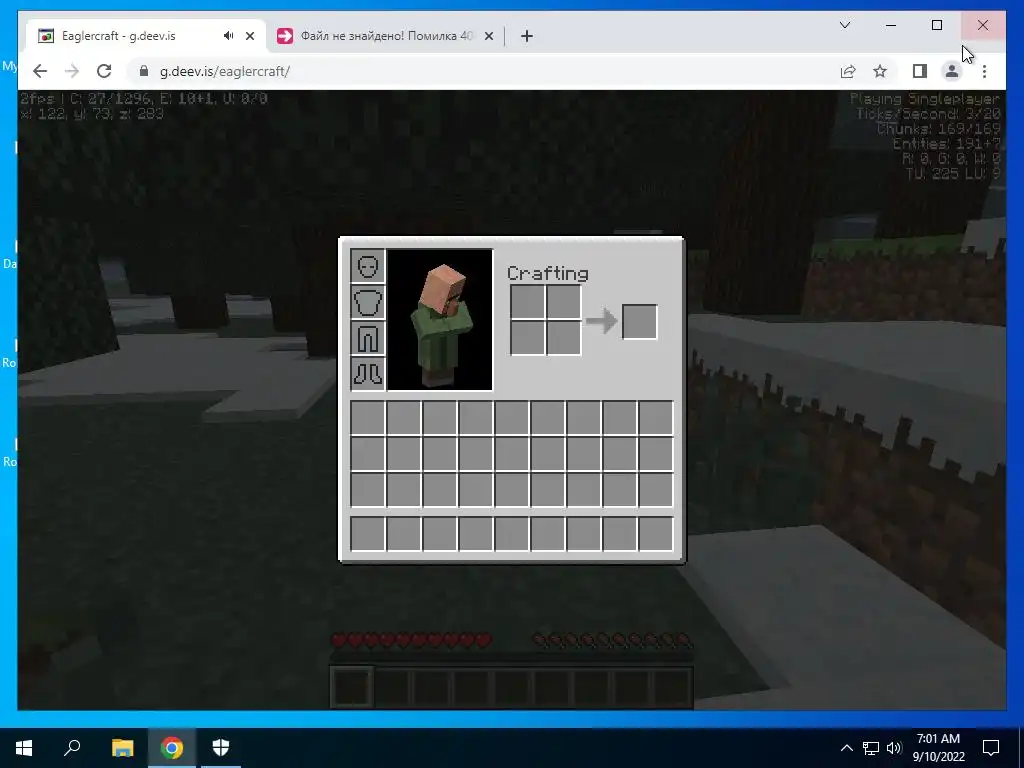1024x768 pixels.
Task: Select the helmet armor slot
Action: (x=368, y=266)
